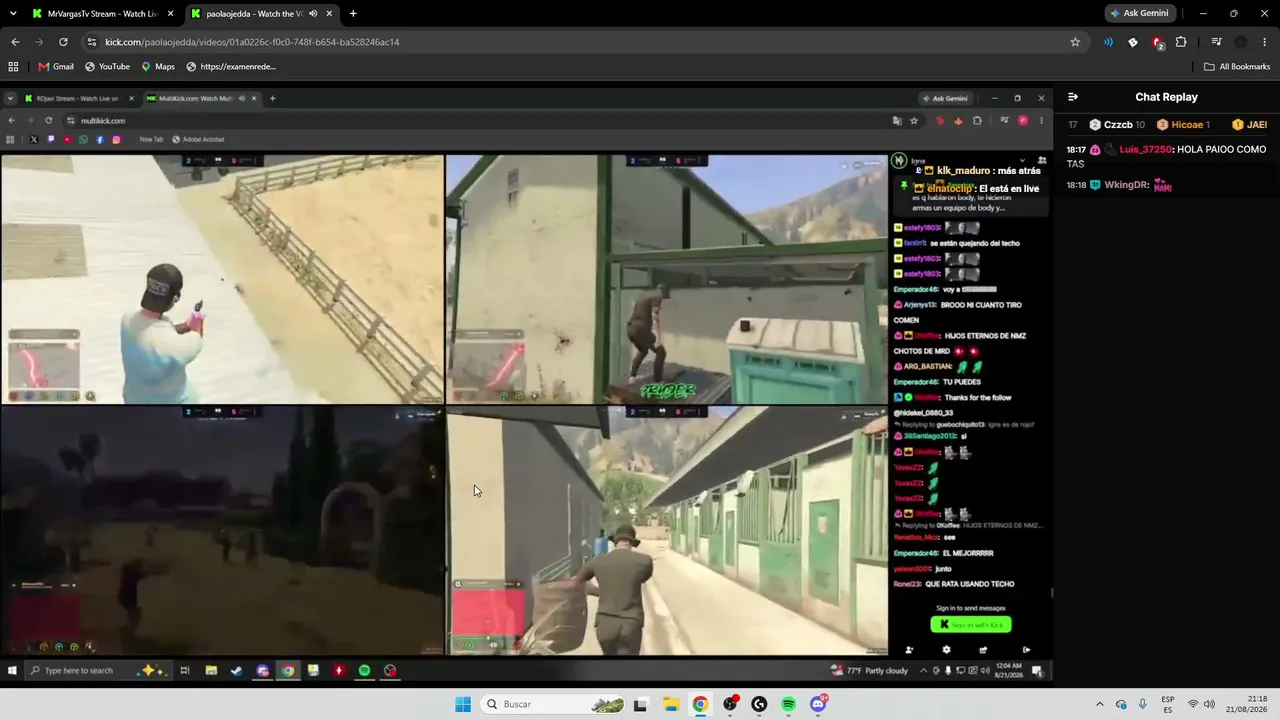Open the Windows Start menu
The height and width of the screenshot is (720, 1280).
tap(462, 704)
